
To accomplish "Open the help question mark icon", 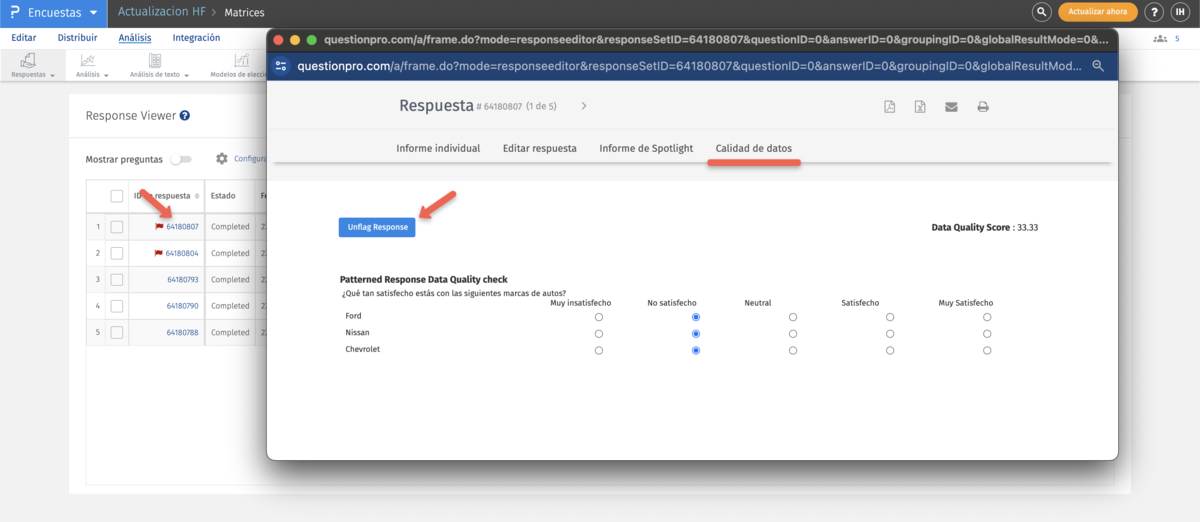I will [1153, 12].
